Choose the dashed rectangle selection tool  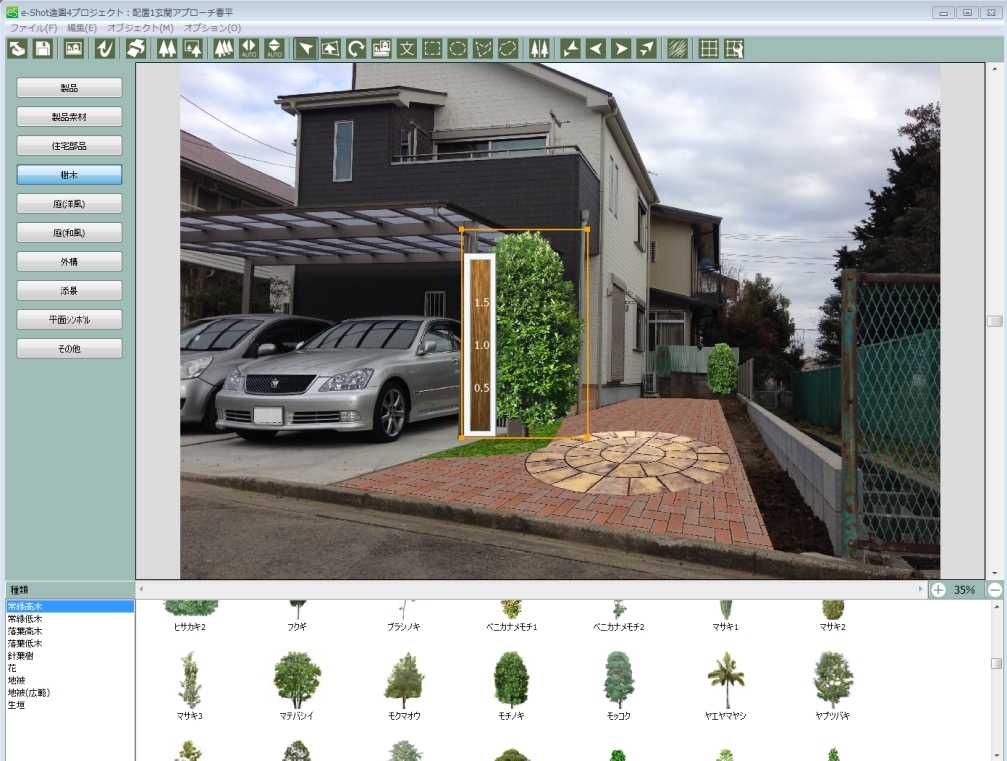coord(432,49)
